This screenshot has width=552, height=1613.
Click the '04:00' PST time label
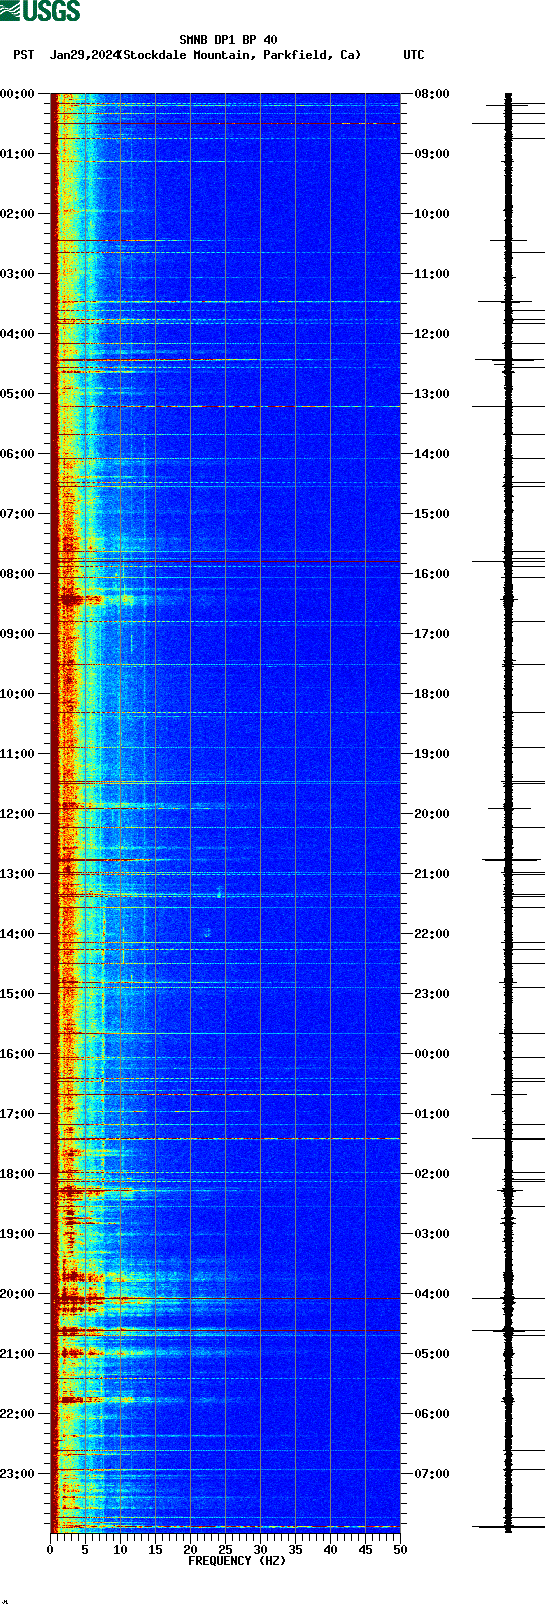(x=17, y=334)
